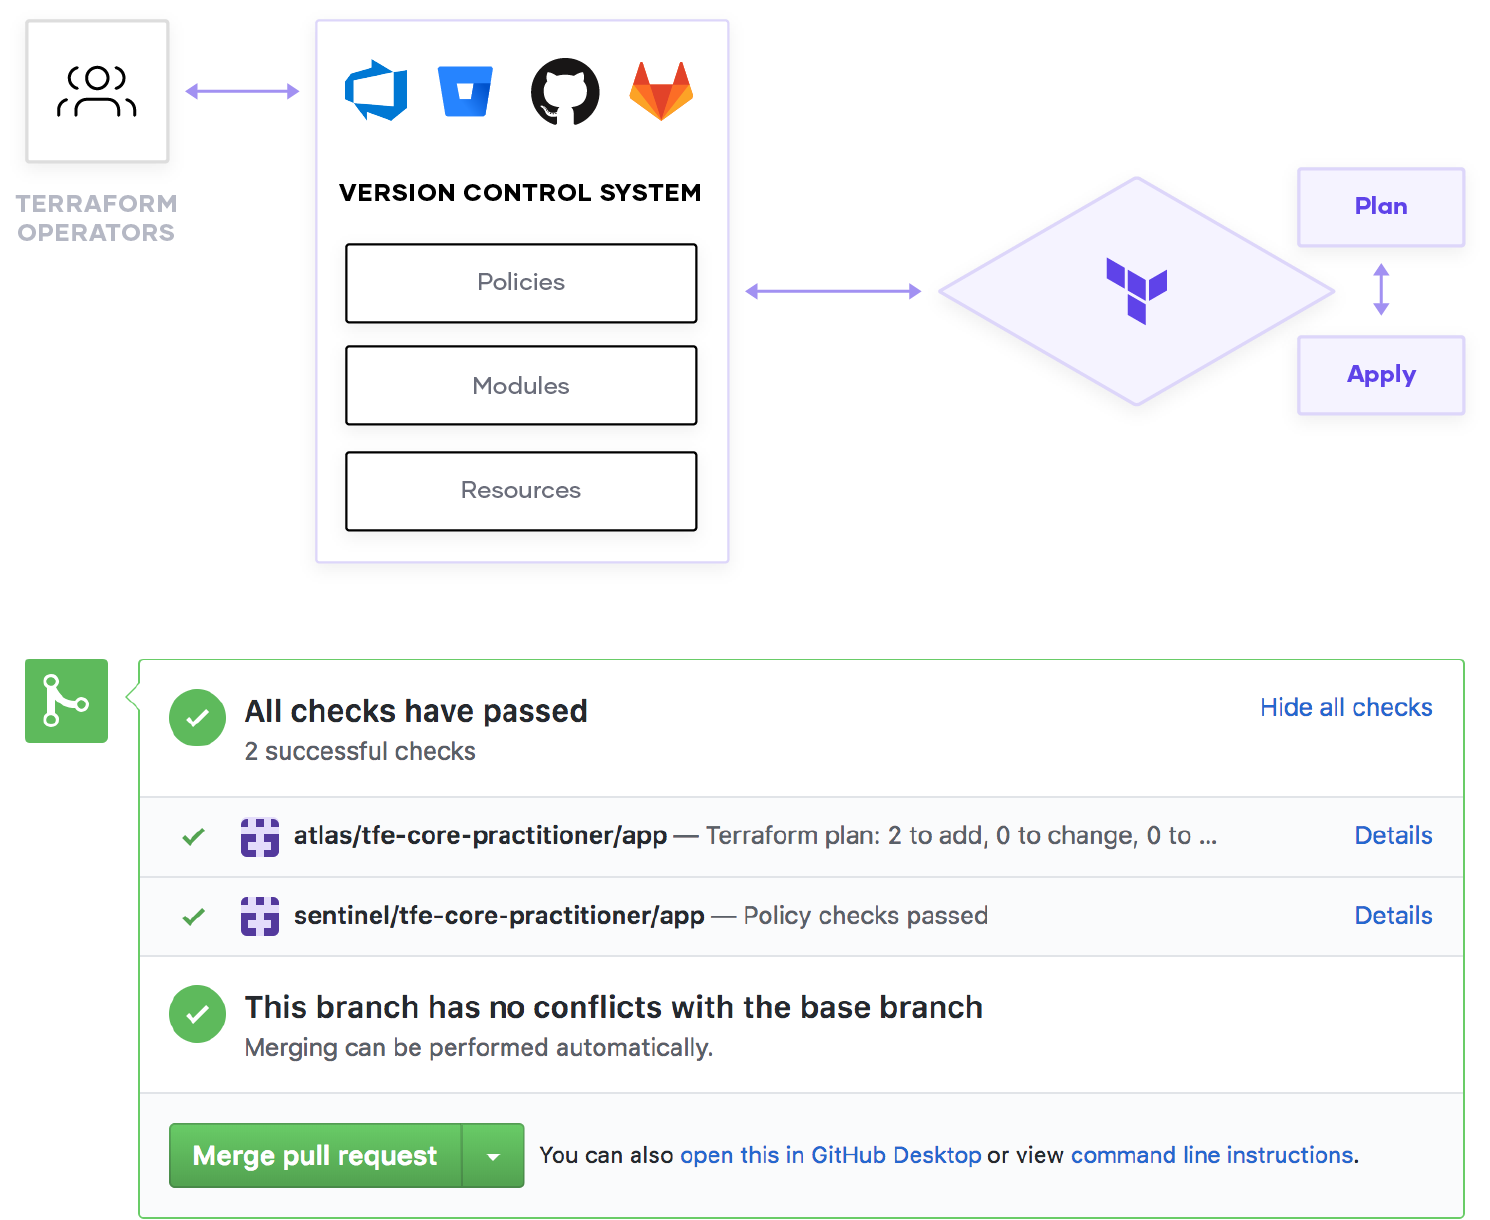This screenshot has width=1490, height=1220.
Task: Open Details for sentinel policy check
Action: (x=1393, y=916)
